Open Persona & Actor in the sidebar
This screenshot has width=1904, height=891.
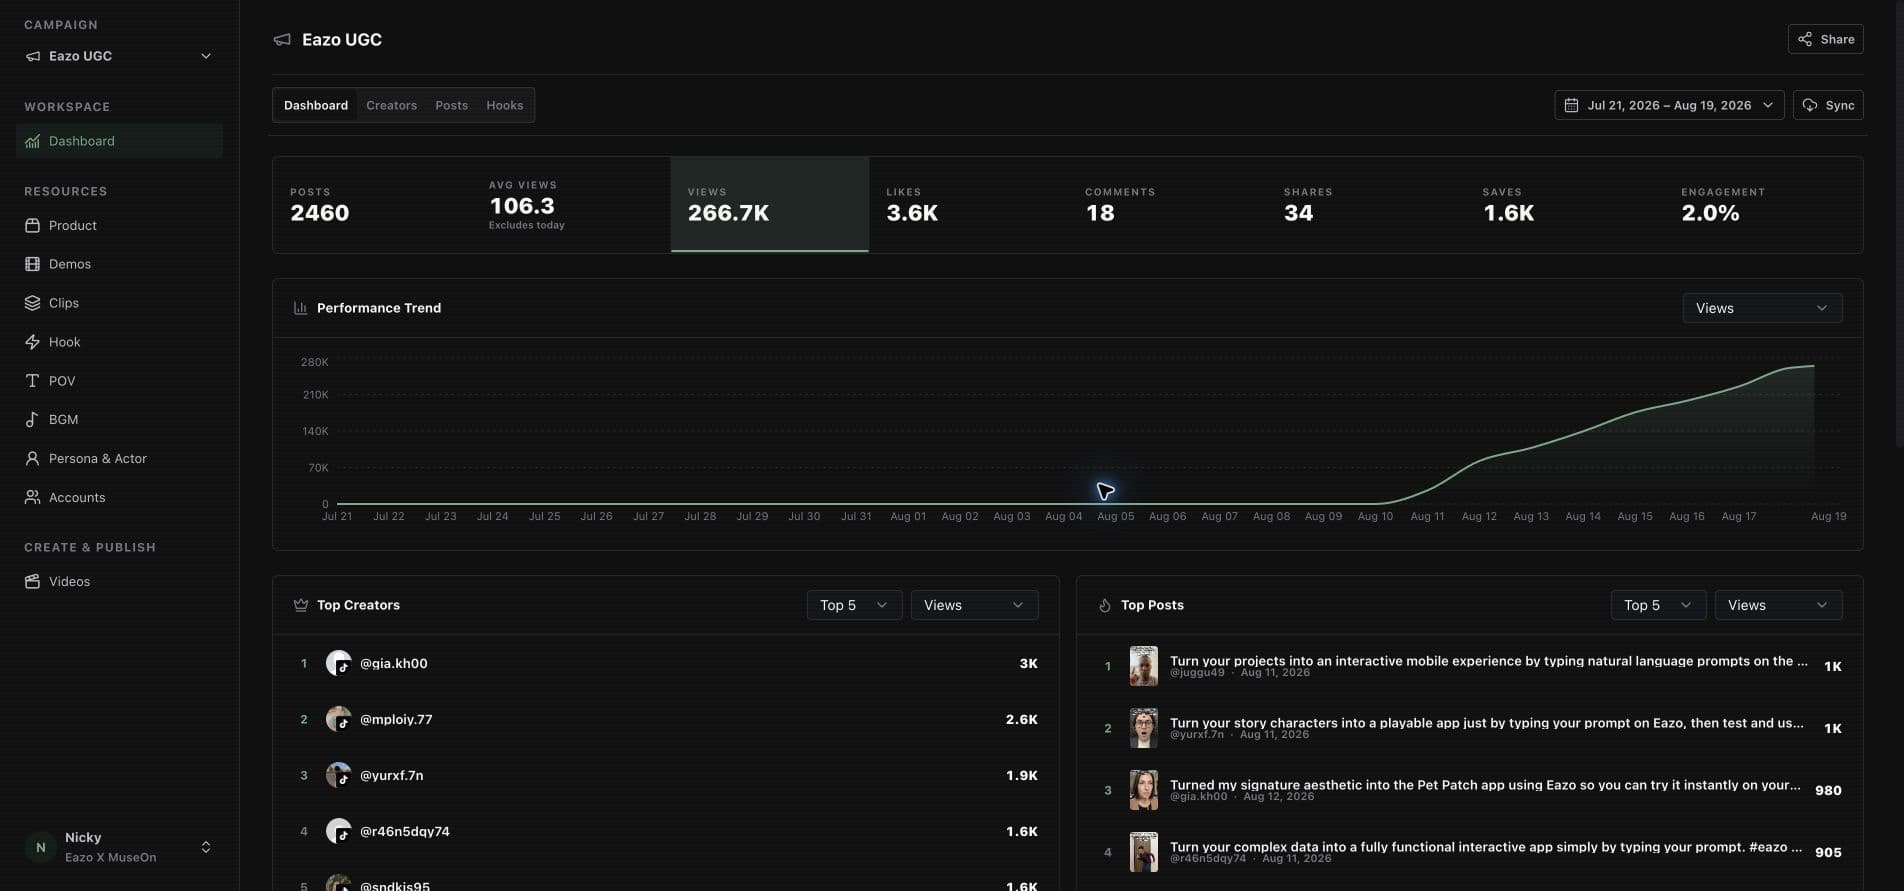coord(119,460)
